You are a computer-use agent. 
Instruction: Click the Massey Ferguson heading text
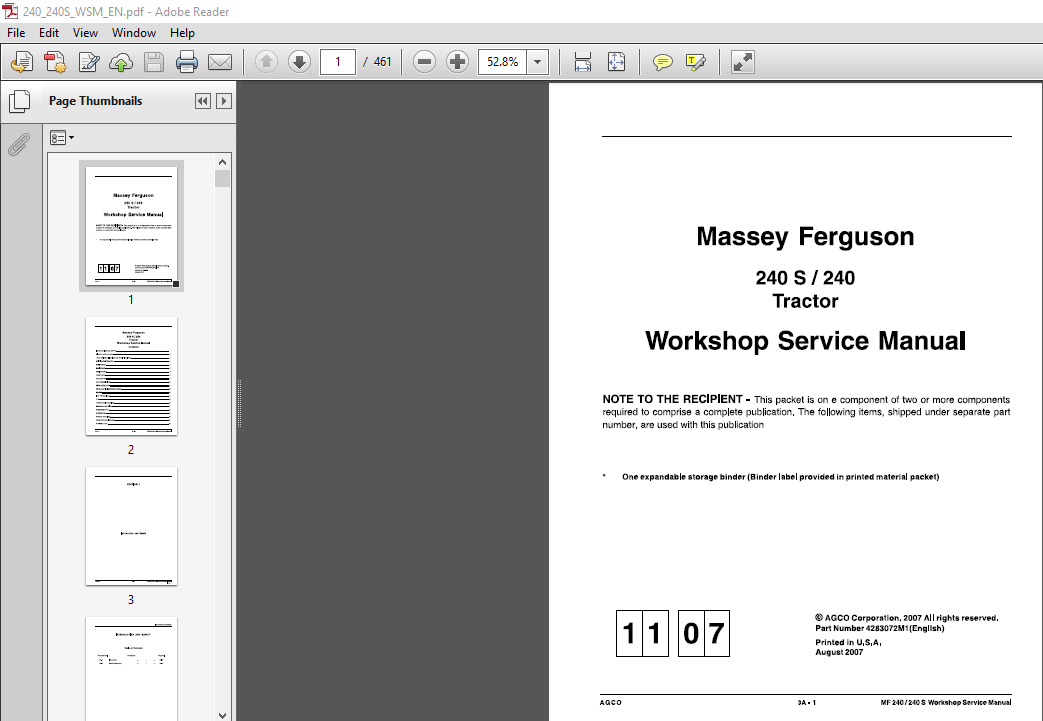tap(805, 237)
